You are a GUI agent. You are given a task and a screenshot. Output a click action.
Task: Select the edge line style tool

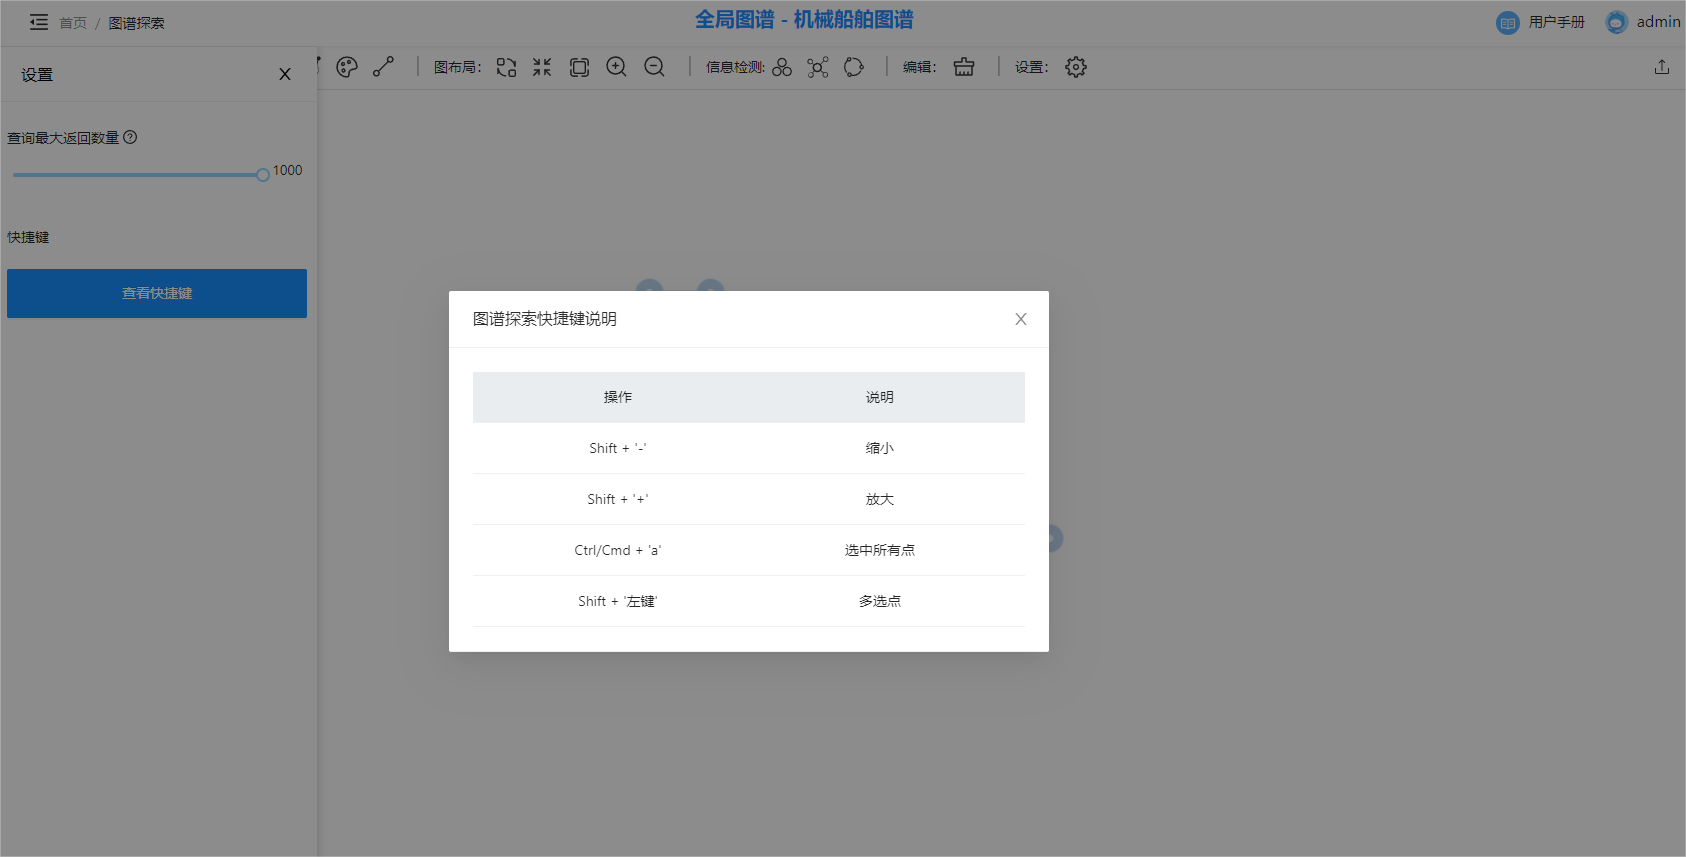pyautogui.click(x=384, y=67)
